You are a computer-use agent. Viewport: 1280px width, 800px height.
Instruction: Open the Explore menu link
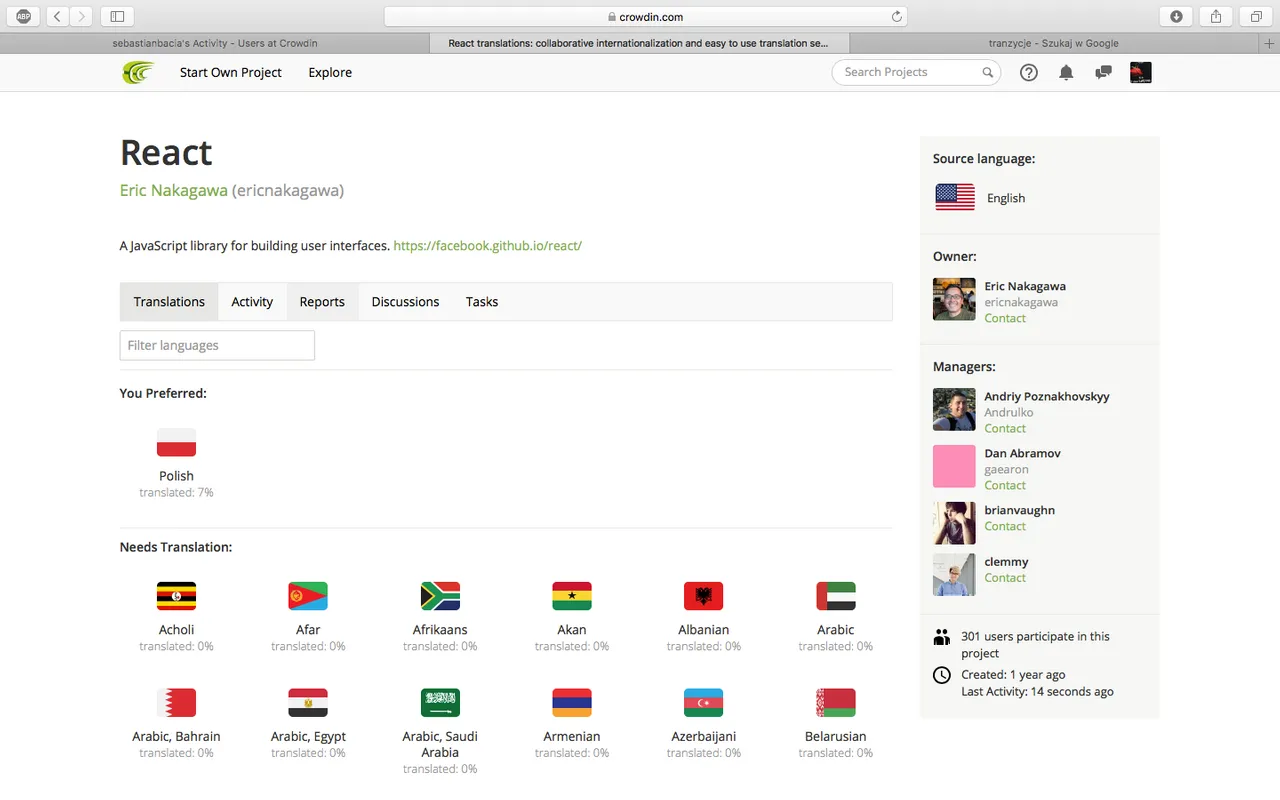pos(330,72)
